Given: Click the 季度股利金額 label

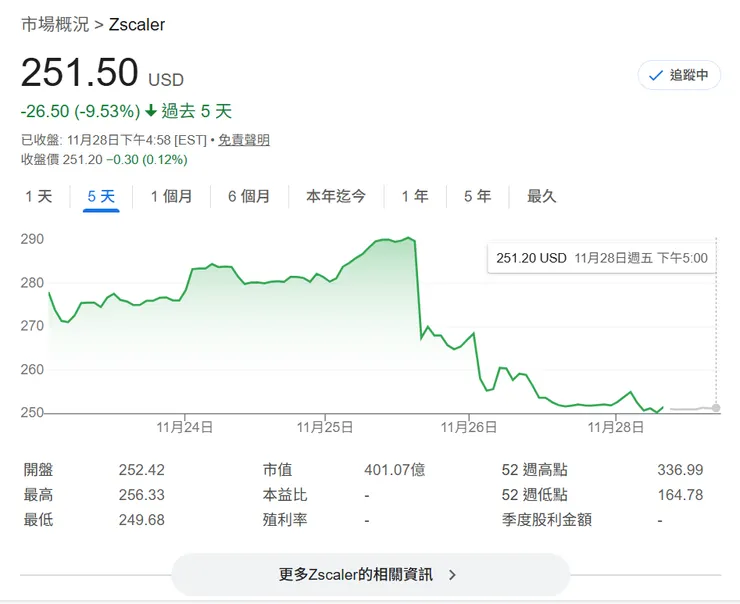Looking at the screenshot, I should click(x=547, y=520).
